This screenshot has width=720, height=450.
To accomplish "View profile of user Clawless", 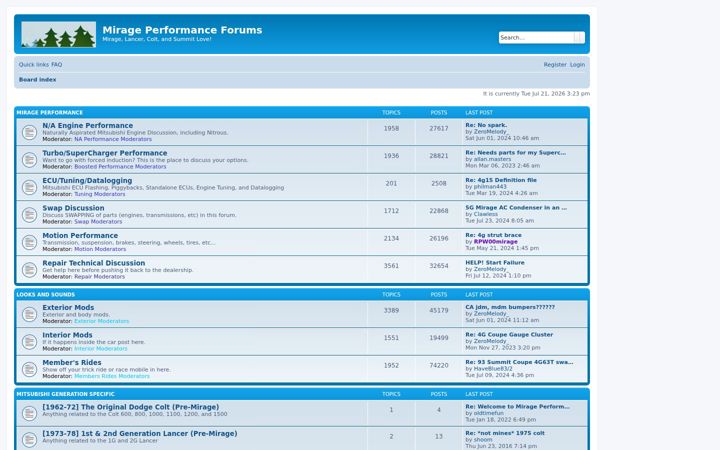I will tap(485, 214).
